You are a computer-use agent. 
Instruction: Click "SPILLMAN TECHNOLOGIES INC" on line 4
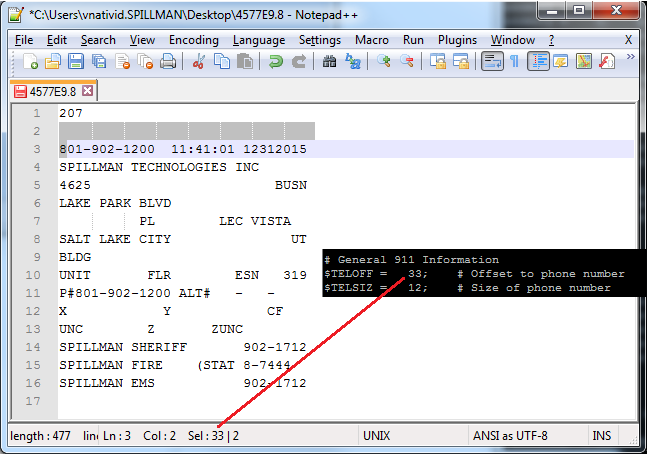(x=159, y=167)
